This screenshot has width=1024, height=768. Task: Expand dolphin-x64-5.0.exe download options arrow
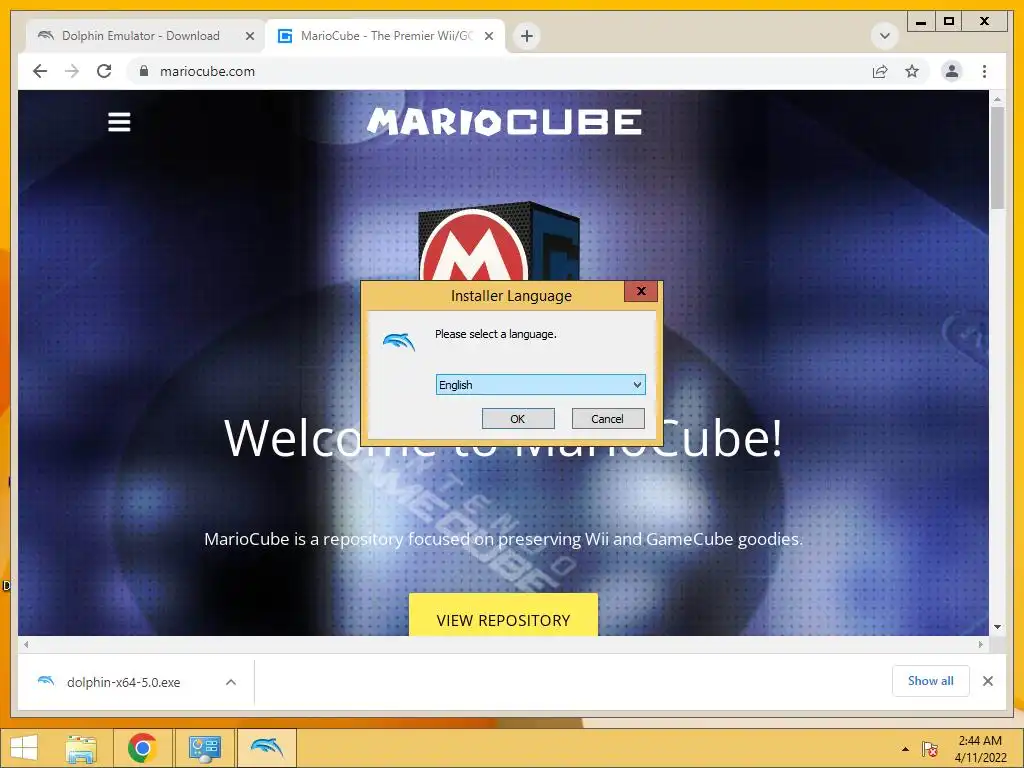point(231,682)
